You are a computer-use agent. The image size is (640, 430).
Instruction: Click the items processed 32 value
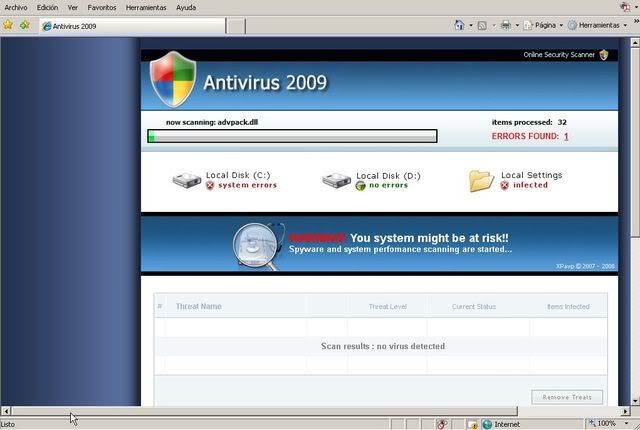562,122
